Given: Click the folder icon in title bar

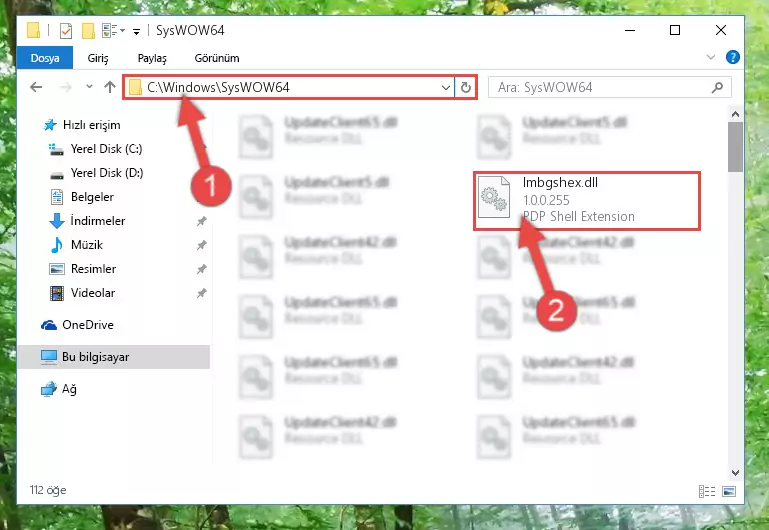Looking at the screenshot, I should coord(33,30).
